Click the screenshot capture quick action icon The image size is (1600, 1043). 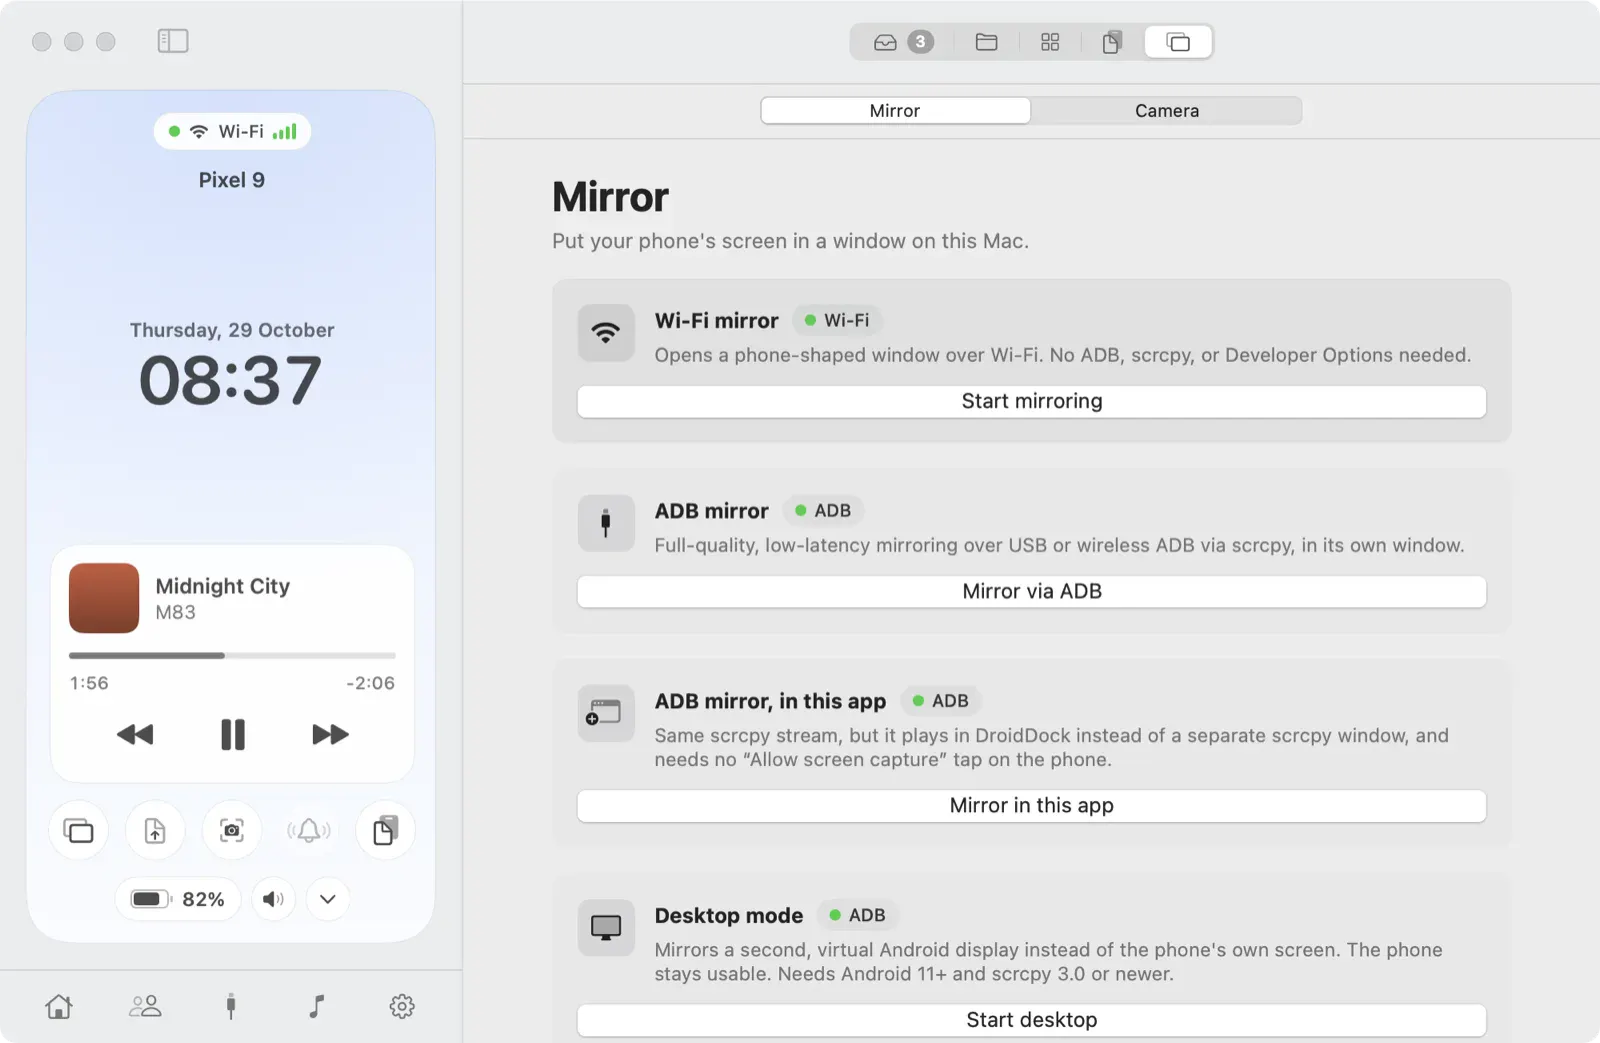[x=232, y=831]
